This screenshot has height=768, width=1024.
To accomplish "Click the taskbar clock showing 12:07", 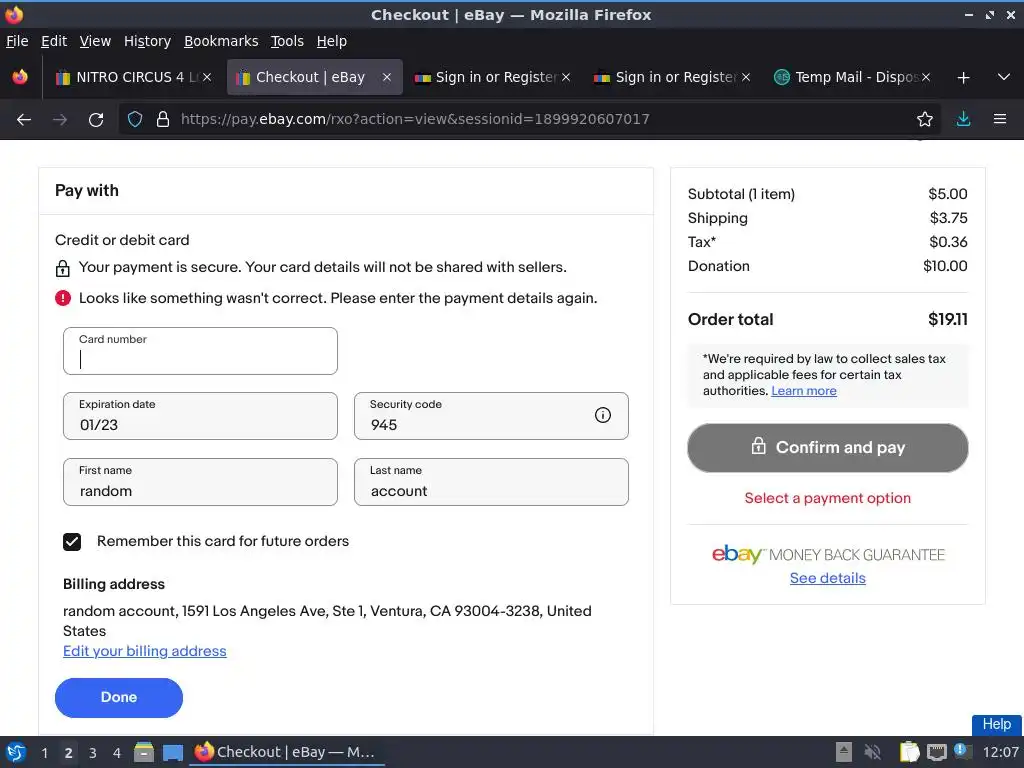I will pyautogui.click(x=1000, y=752).
